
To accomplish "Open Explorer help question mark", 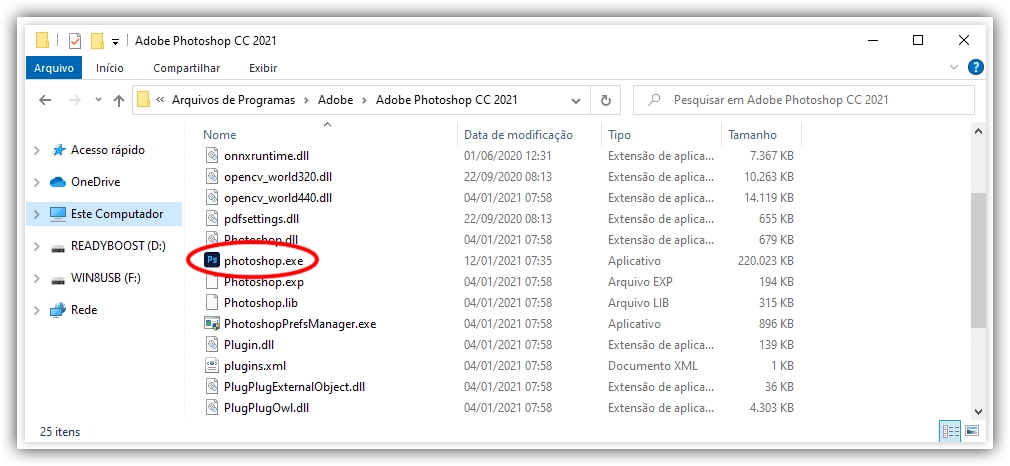I will (977, 66).
